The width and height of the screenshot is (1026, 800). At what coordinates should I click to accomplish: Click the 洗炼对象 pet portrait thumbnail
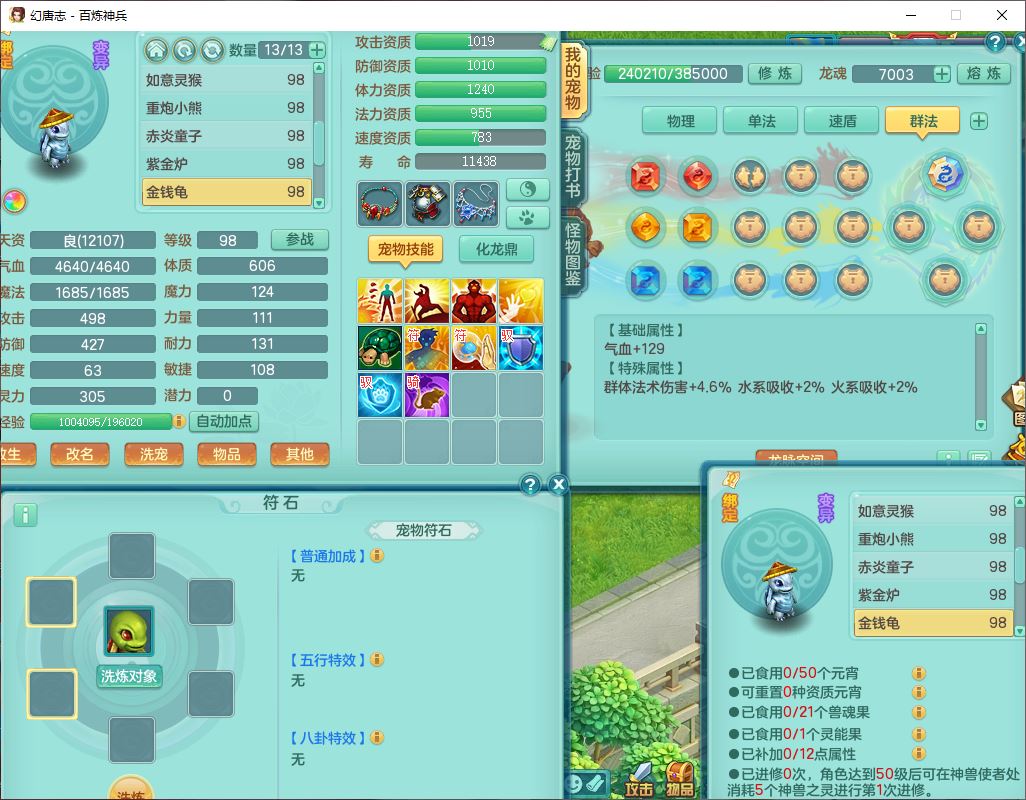129,631
